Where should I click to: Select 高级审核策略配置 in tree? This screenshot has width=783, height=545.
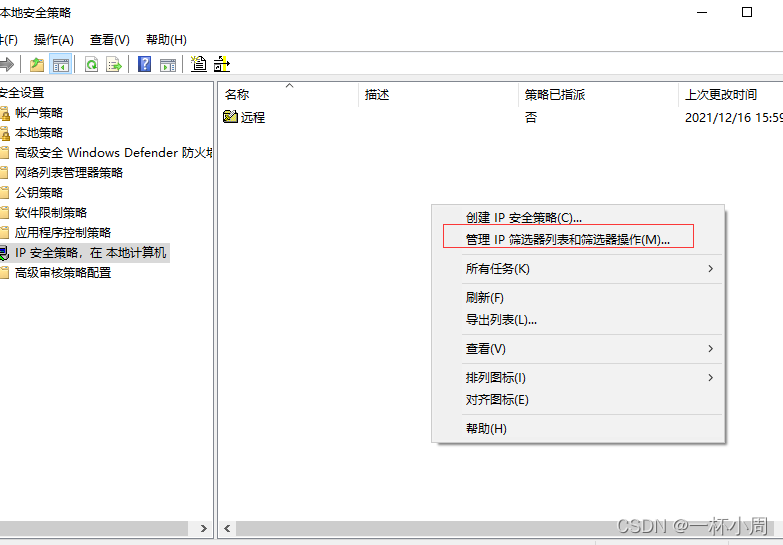click(x=63, y=273)
